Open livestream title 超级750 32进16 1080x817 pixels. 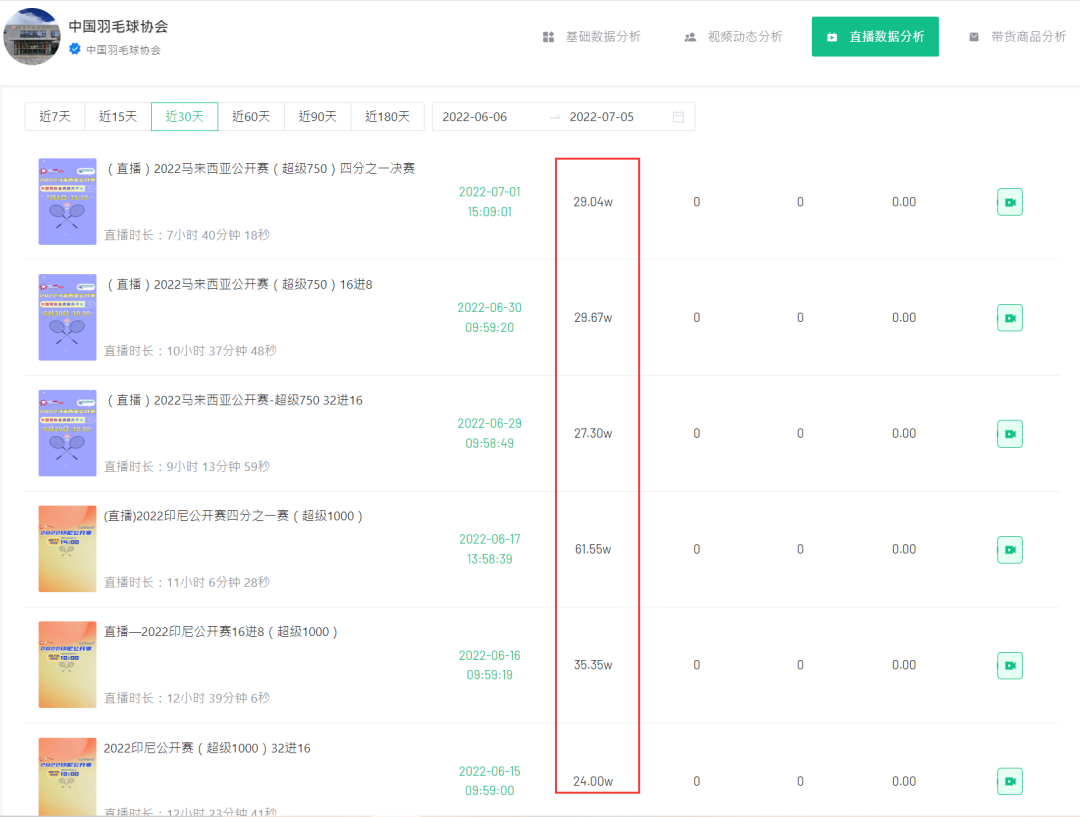point(234,400)
